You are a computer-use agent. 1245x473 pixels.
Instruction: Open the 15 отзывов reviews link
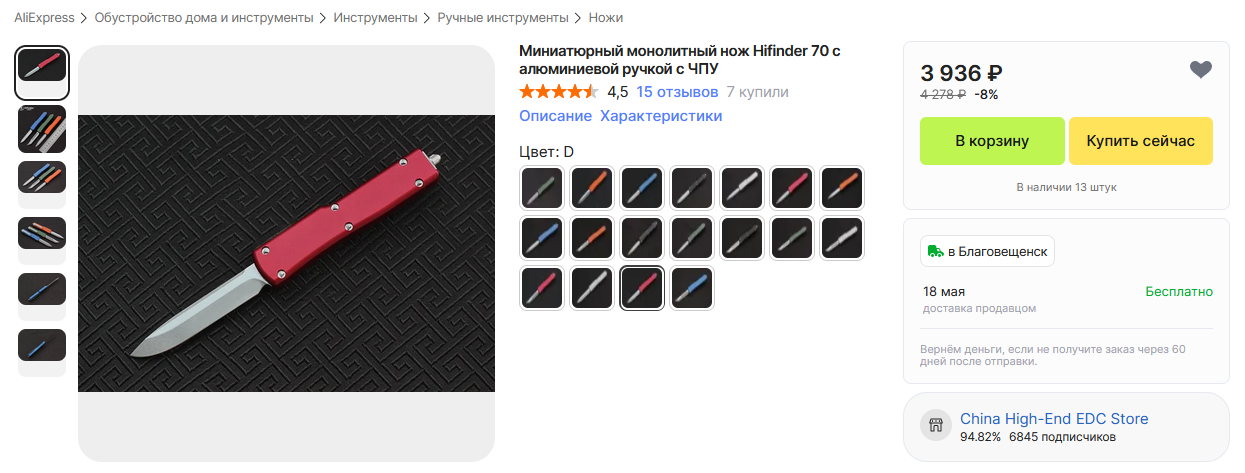click(x=677, y=92)
